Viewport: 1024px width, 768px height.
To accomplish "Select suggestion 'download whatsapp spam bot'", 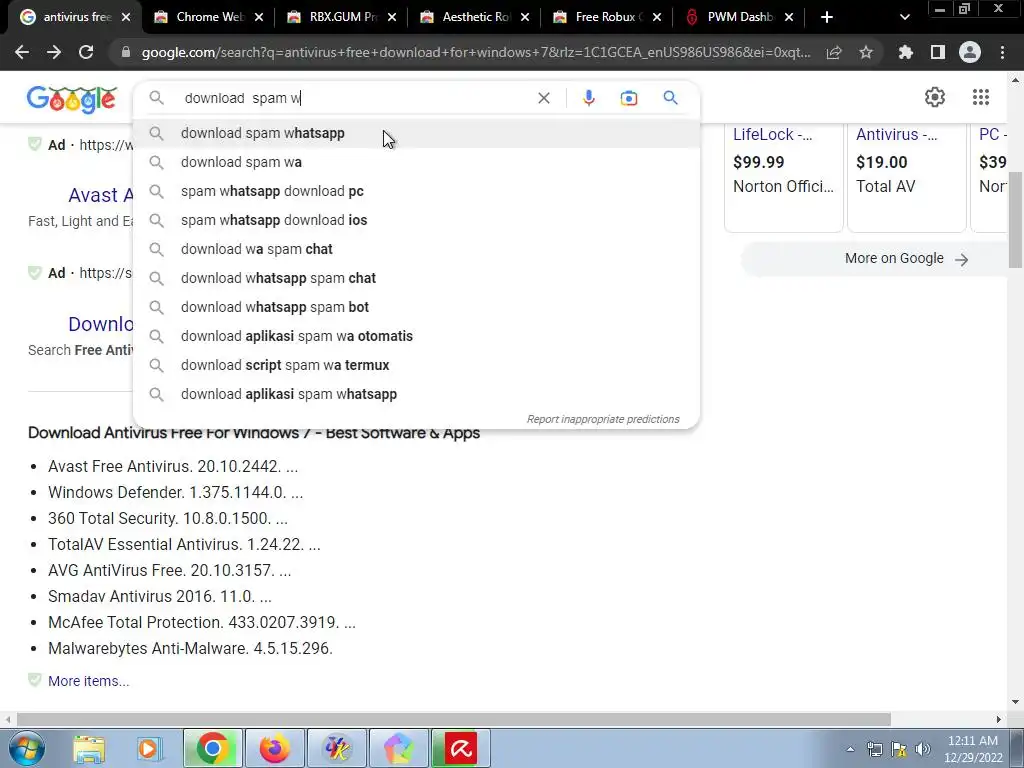I will click(416, 307).
